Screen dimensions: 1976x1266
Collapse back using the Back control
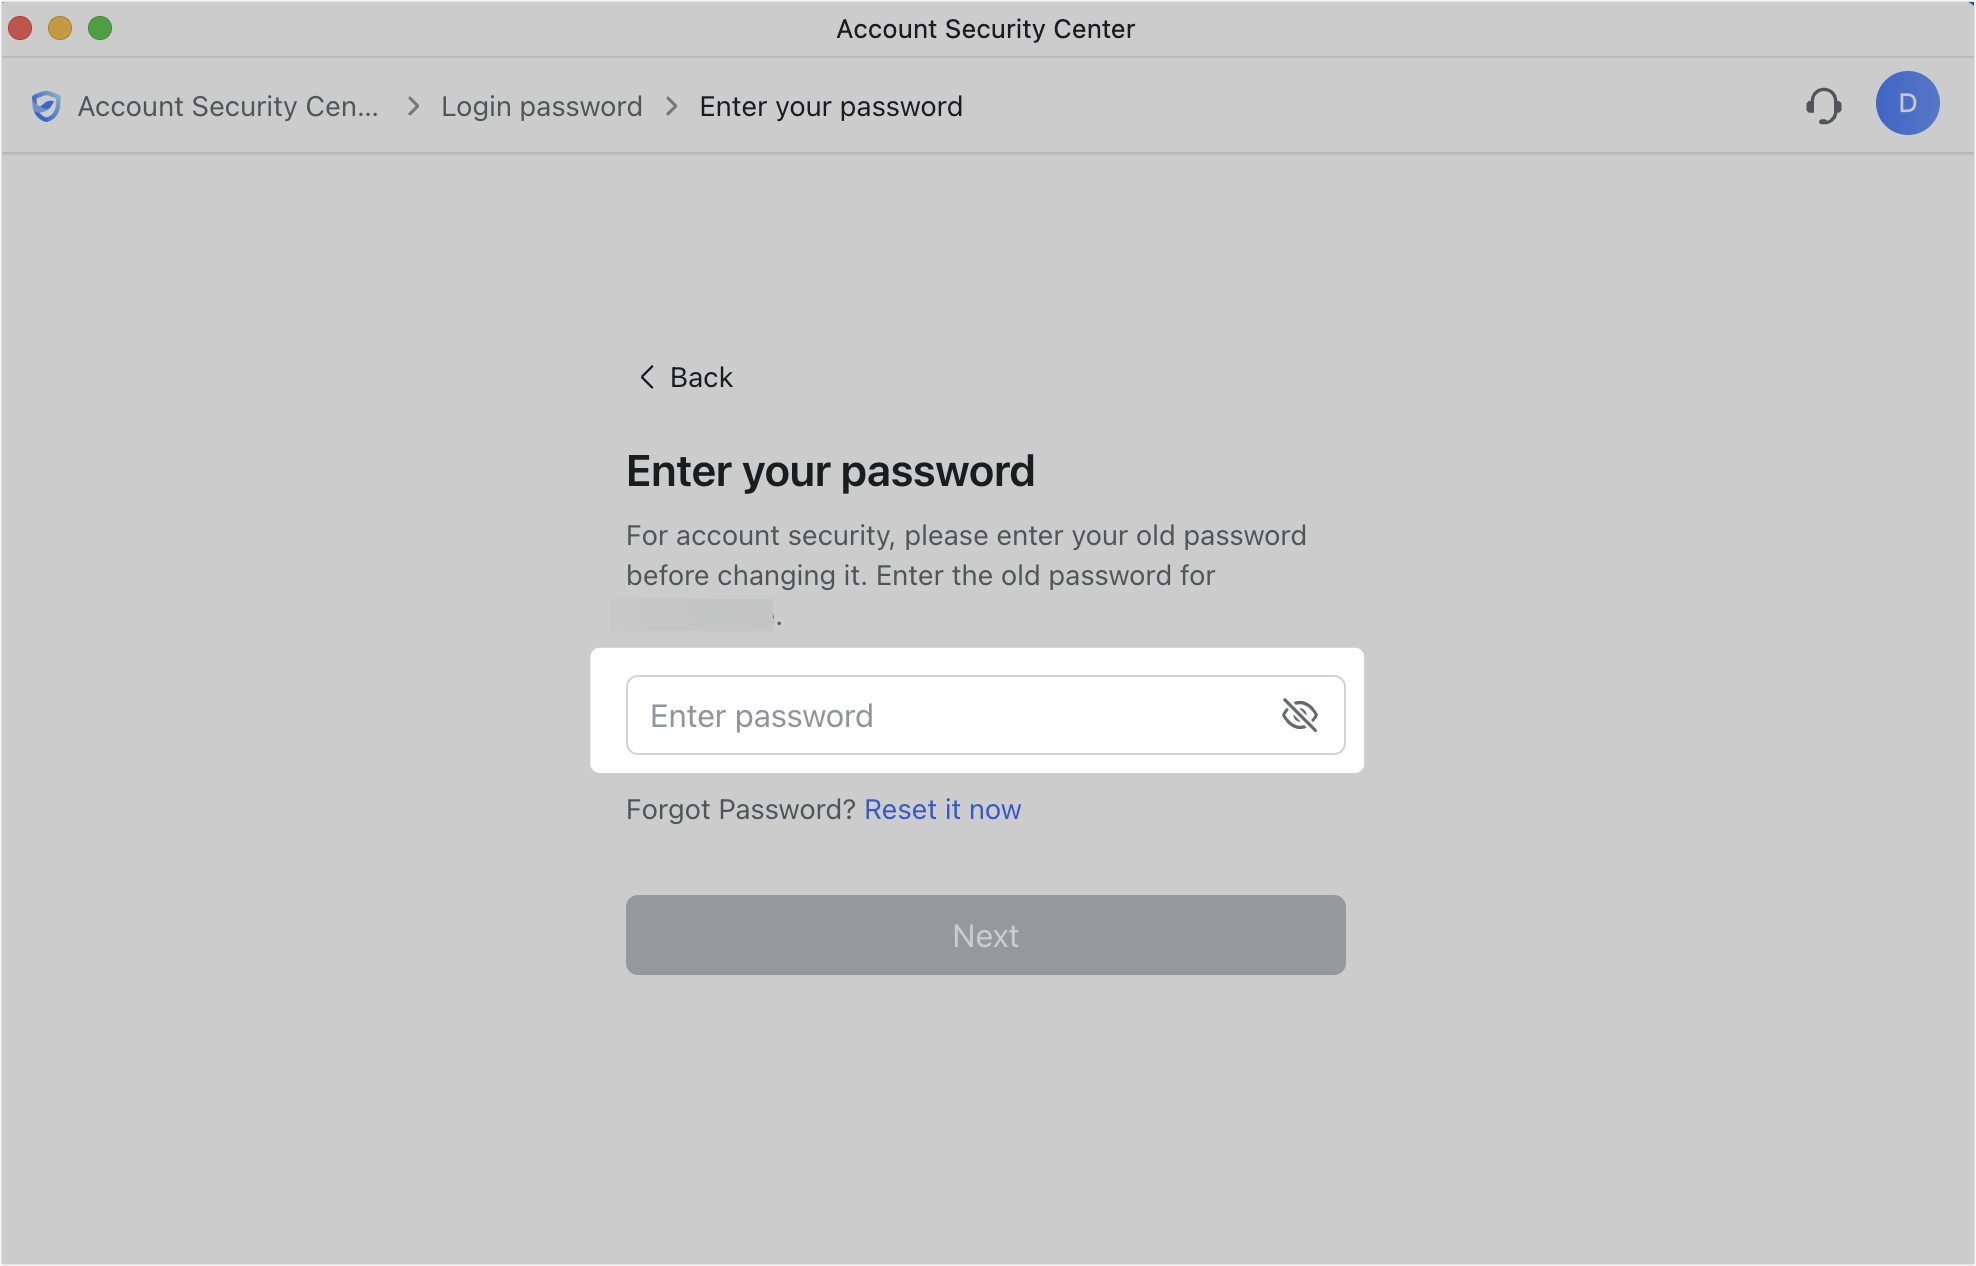coord(684,378)
